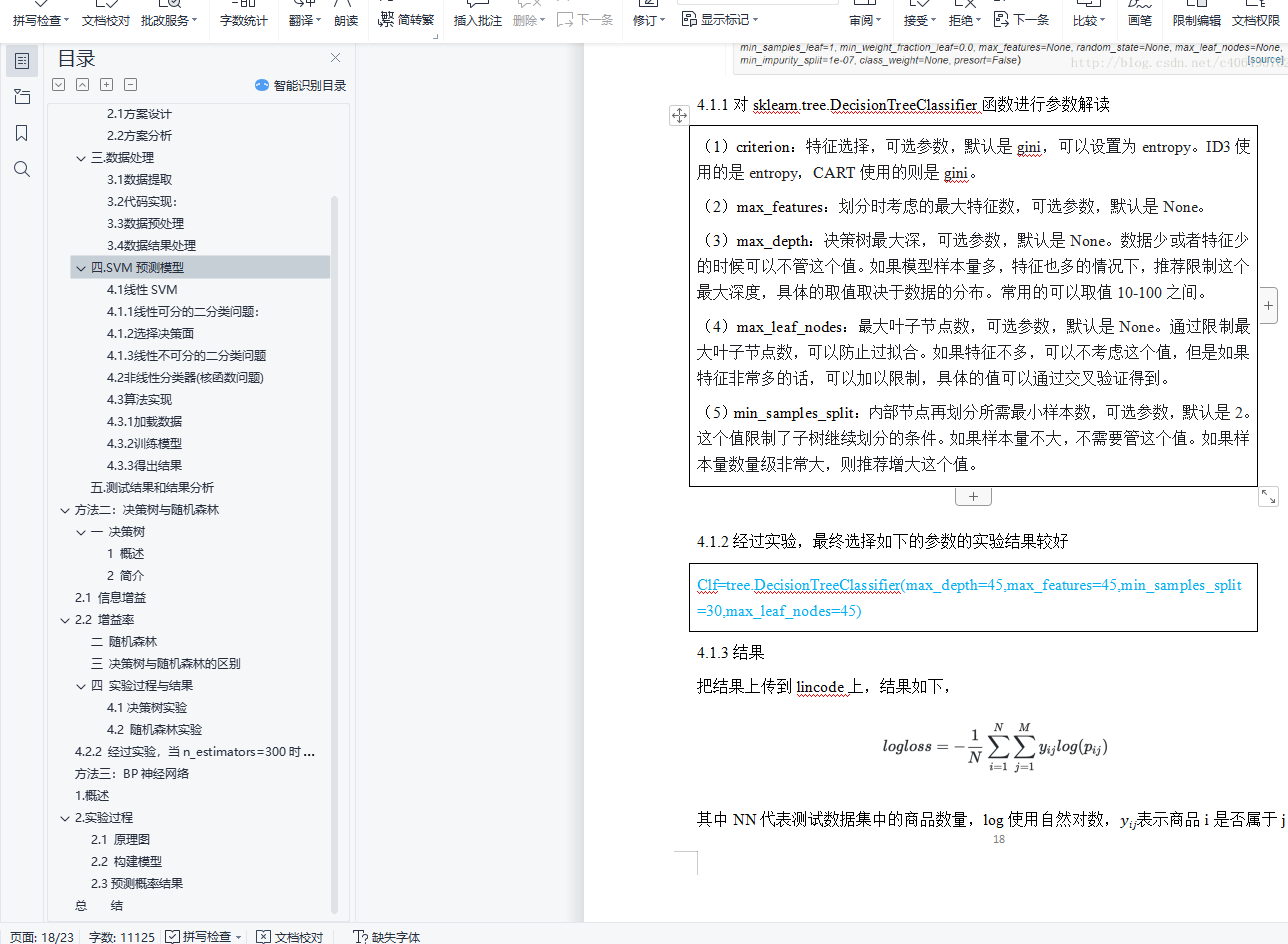Screen dimensions: 1288x944
Task: Select 4.3.2训练模型 in the outline
Action: click(145, 444)
